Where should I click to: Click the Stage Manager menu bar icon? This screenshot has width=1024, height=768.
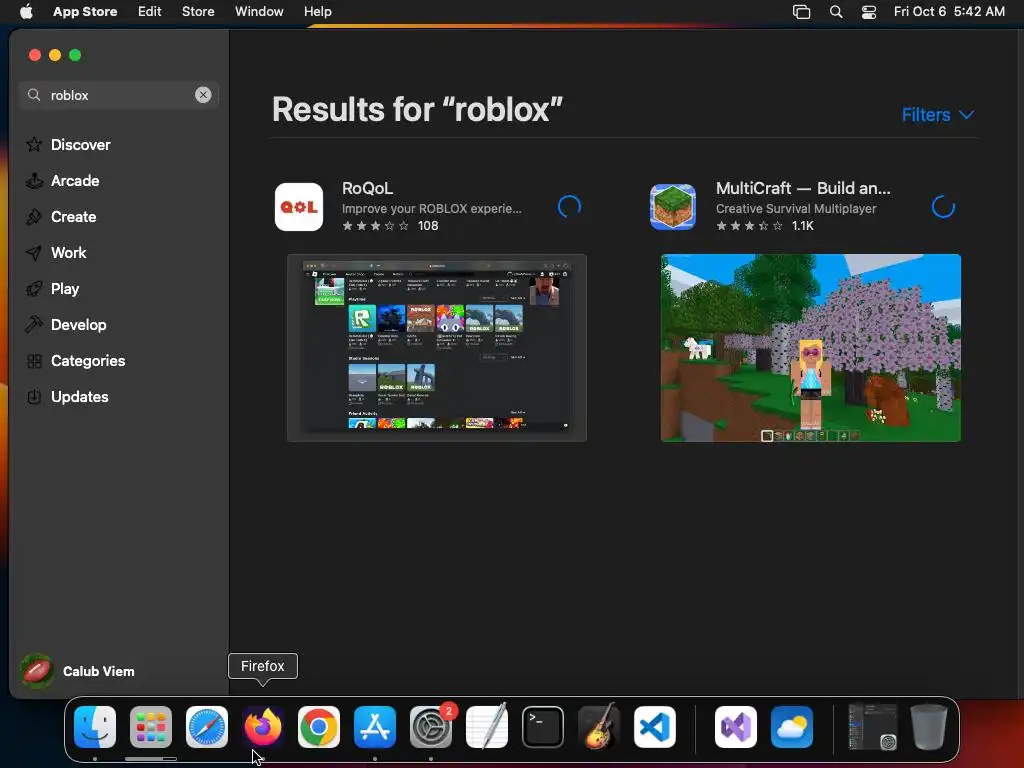pos(801,12)
